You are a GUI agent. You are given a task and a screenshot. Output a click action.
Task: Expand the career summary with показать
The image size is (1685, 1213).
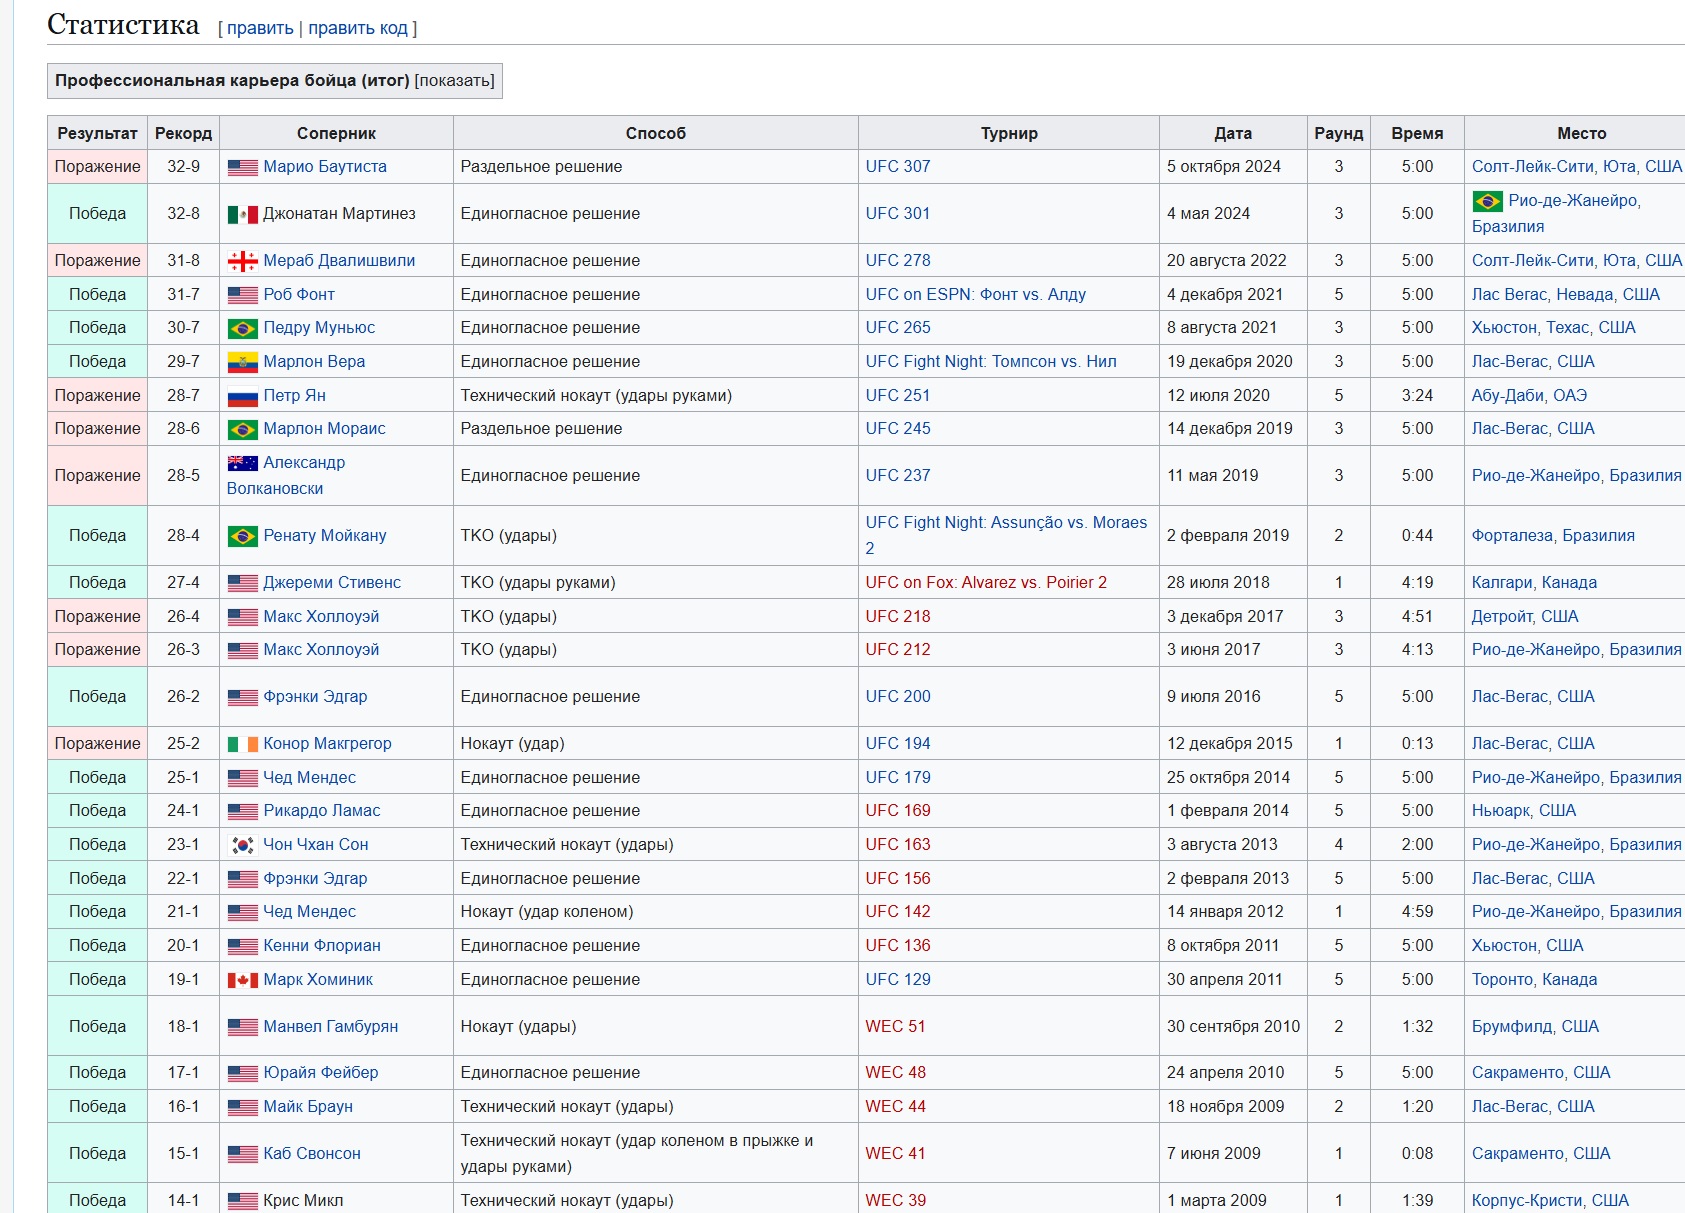coord(455,80)
